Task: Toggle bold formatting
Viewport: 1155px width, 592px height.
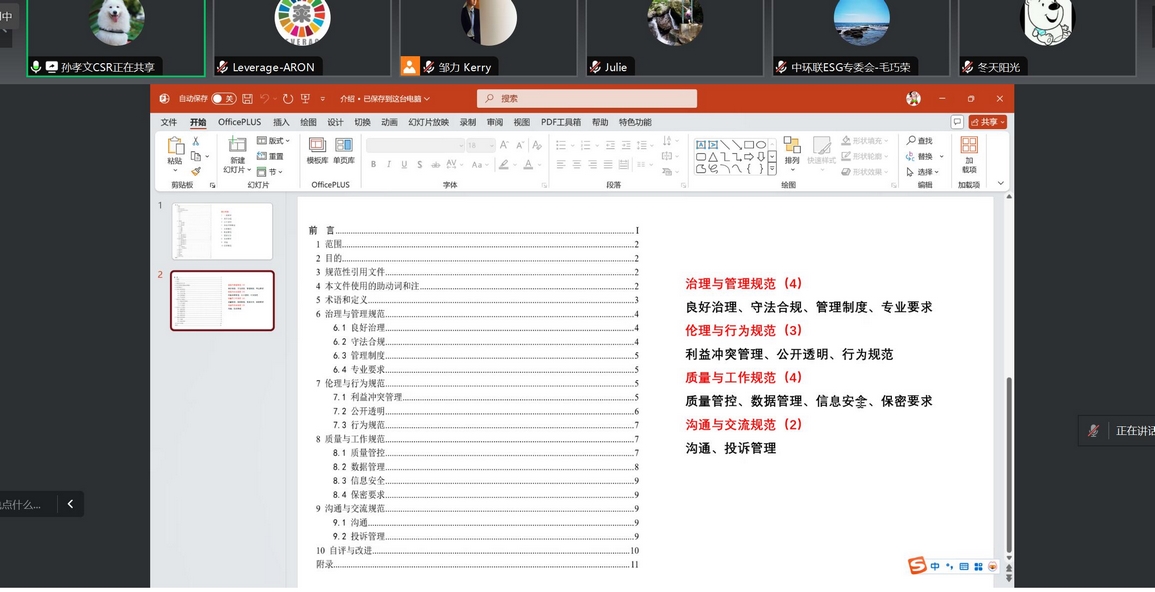Action: 373,164
